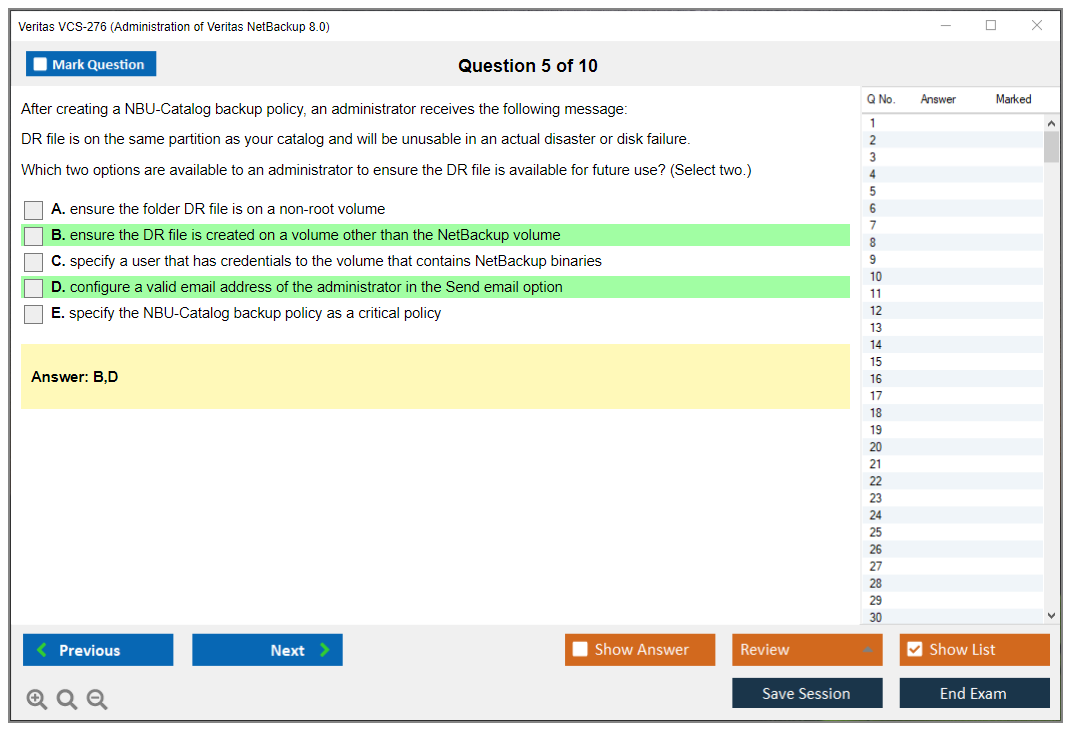The height and width of the screenshot is (735, 1075).
Task: Click the zoom out magnifier icon
Action: click(x=97, y=700)
